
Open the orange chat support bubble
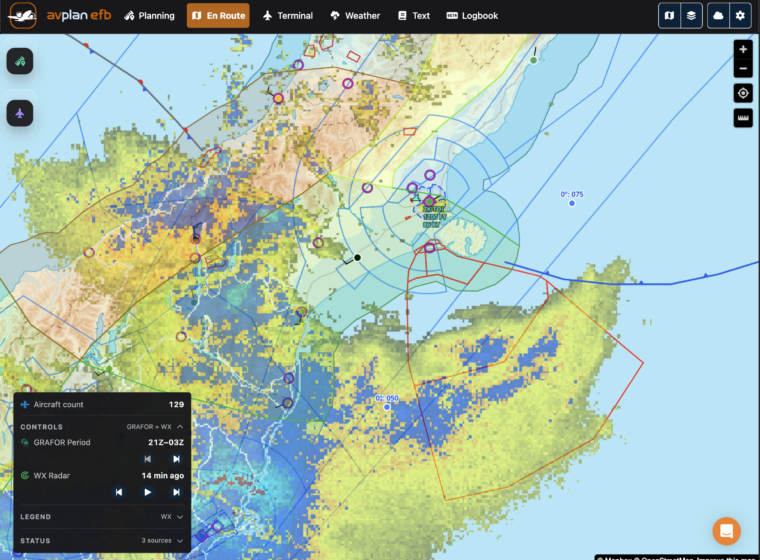click(726, 531)
